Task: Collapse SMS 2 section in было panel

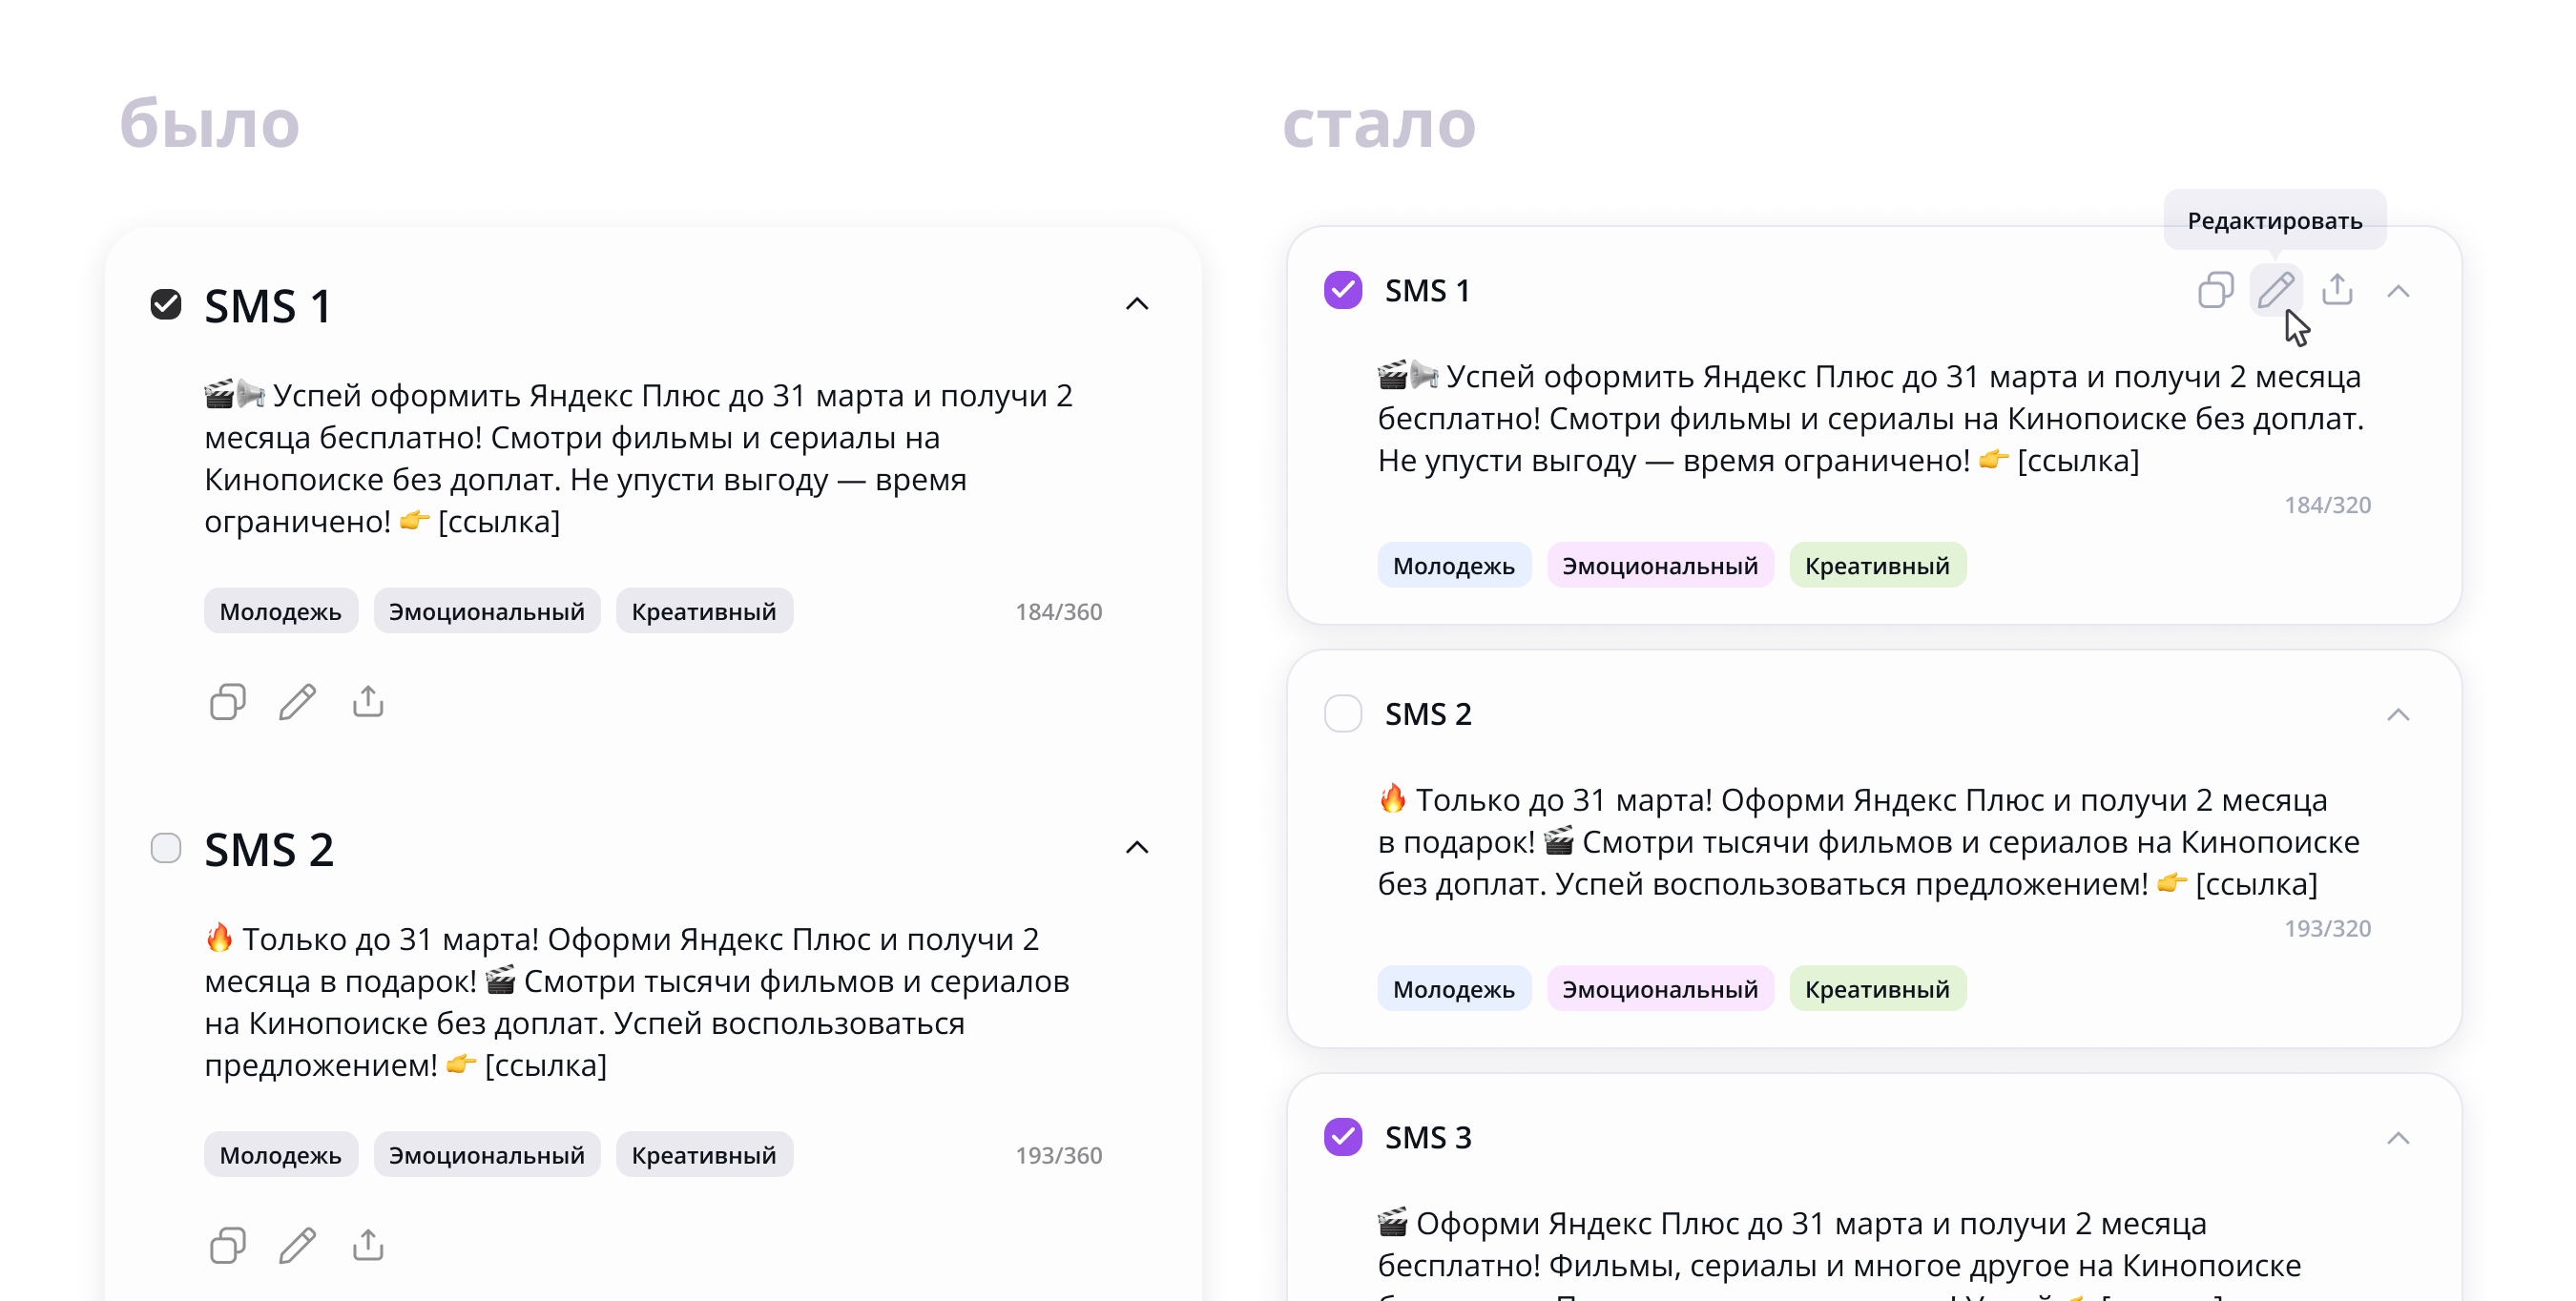Action: (x=1137, y=848)
